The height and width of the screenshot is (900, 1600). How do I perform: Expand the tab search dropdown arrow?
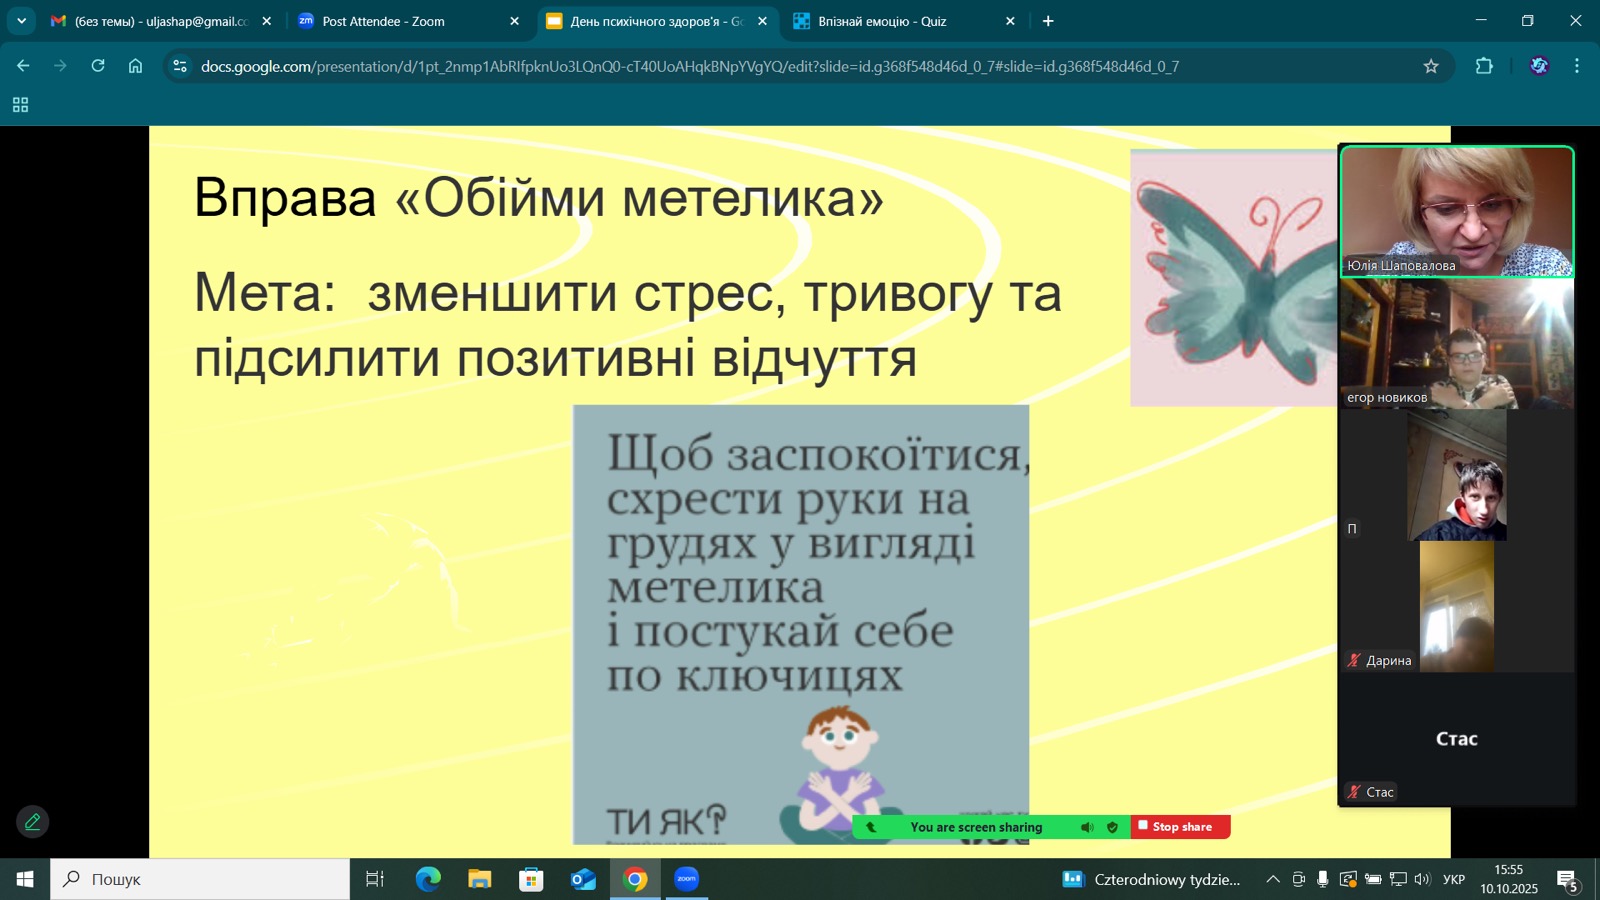click(21, 21)
